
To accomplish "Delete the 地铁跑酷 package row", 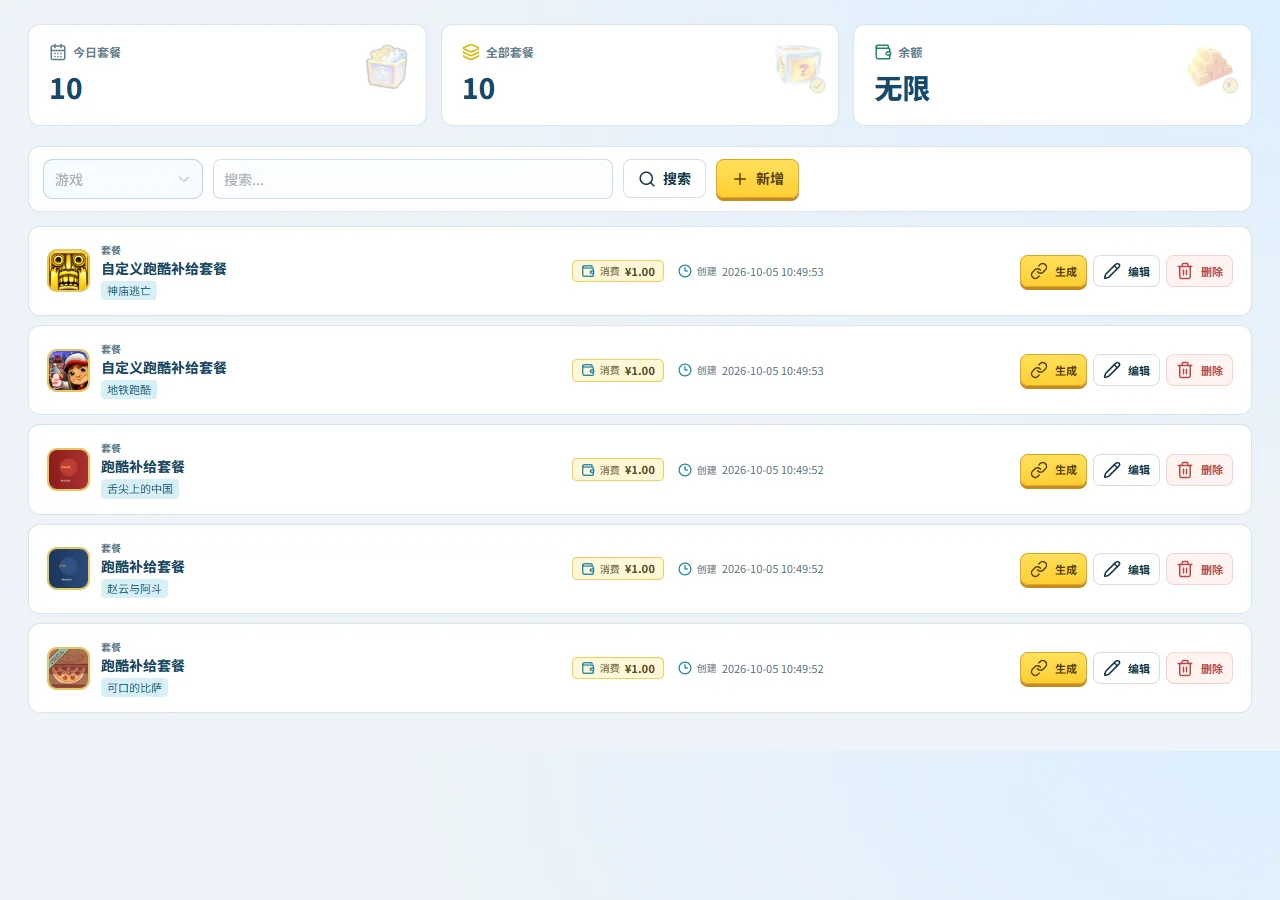I will (x=1199, y=370).
